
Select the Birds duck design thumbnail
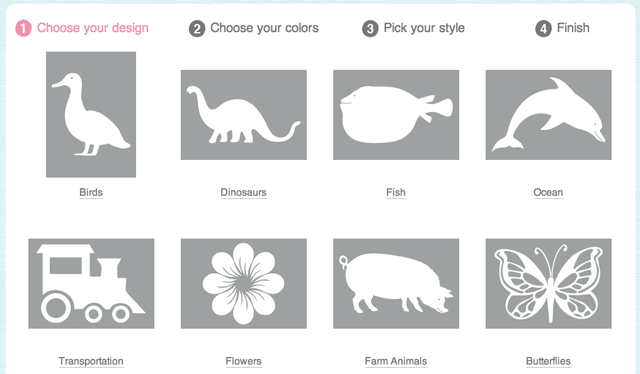91,114
